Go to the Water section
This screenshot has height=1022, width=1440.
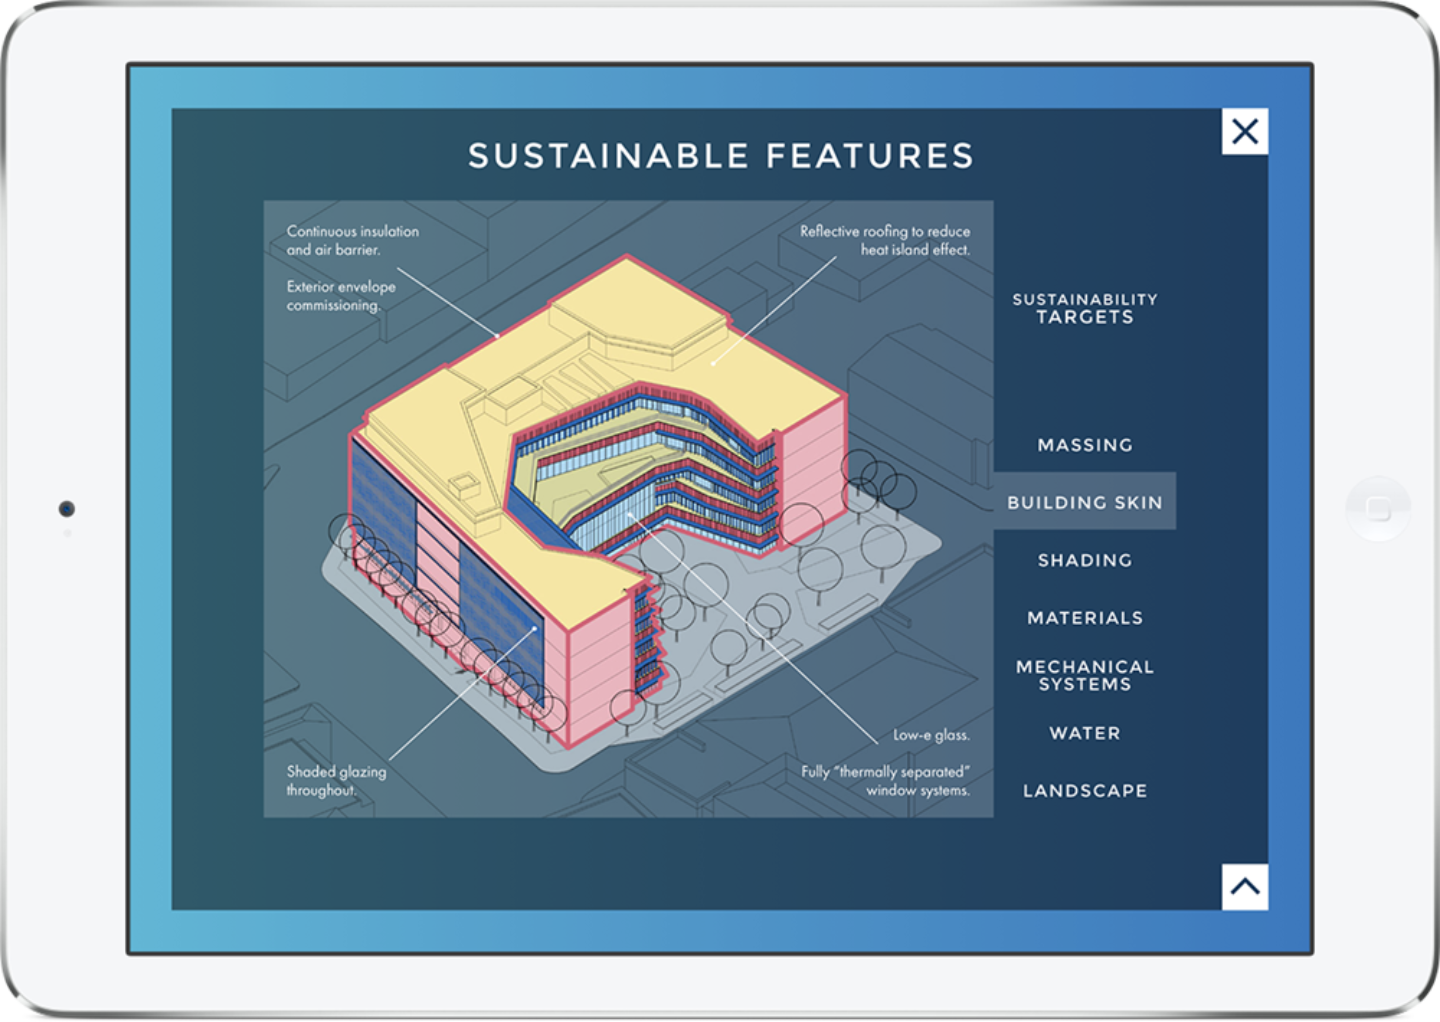point(1085,733)
